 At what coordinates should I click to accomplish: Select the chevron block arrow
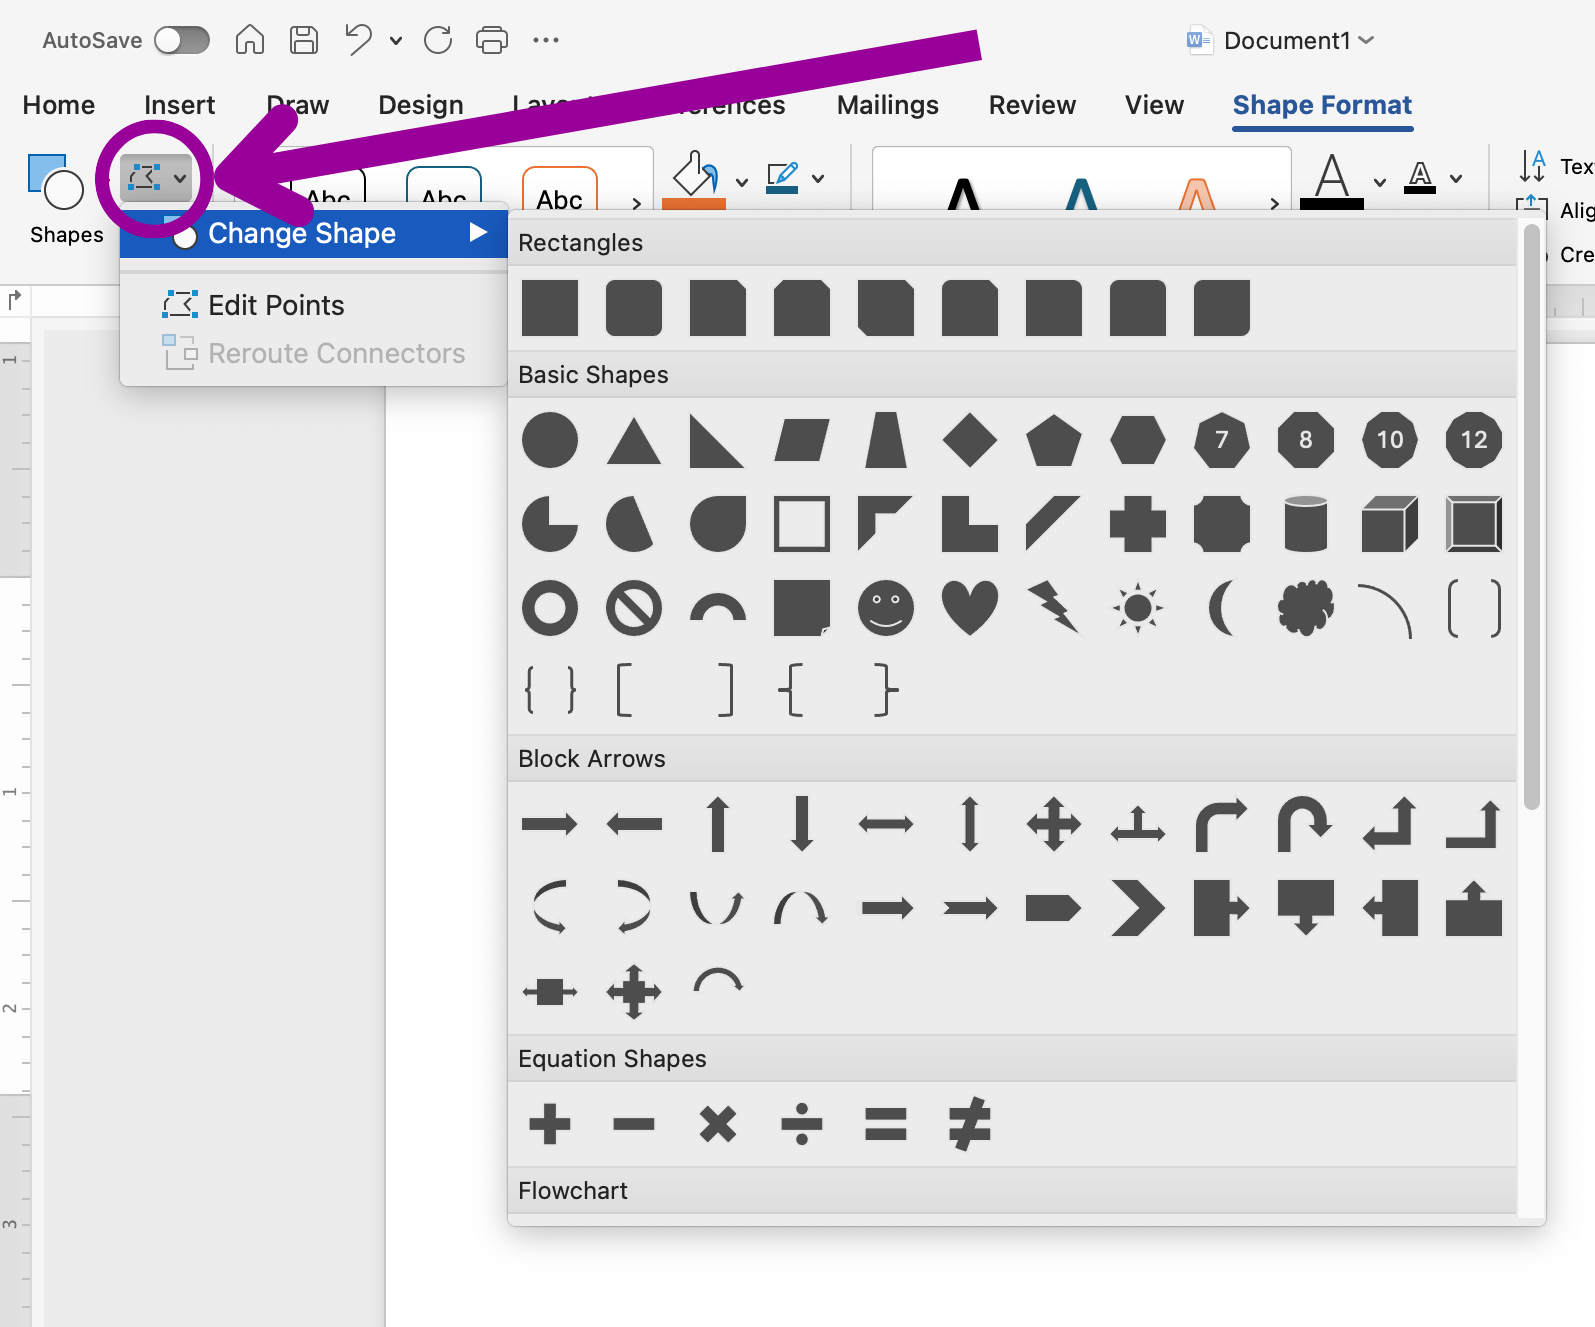point(1138,908)
